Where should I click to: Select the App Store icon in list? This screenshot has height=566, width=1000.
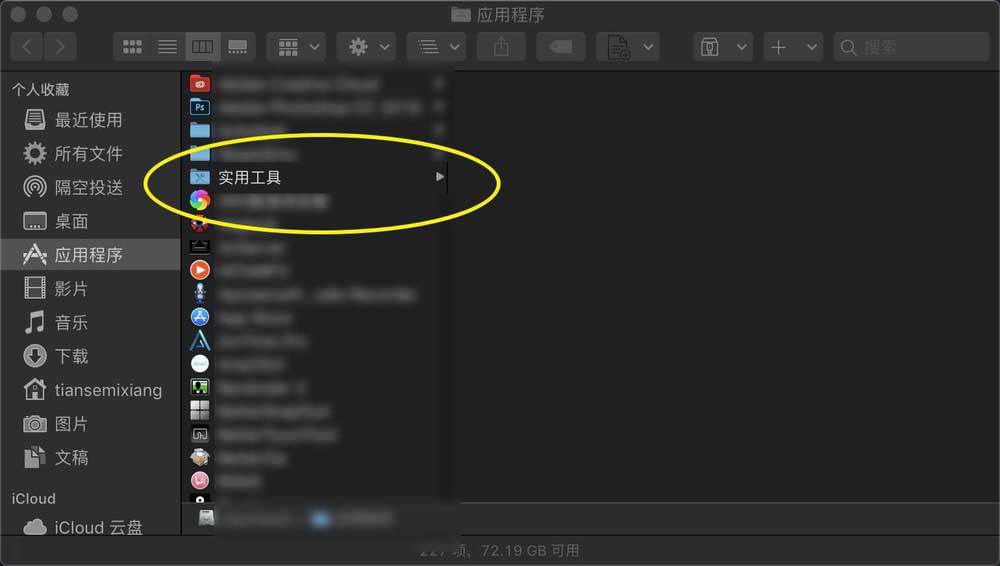click(x=200, y=317)
